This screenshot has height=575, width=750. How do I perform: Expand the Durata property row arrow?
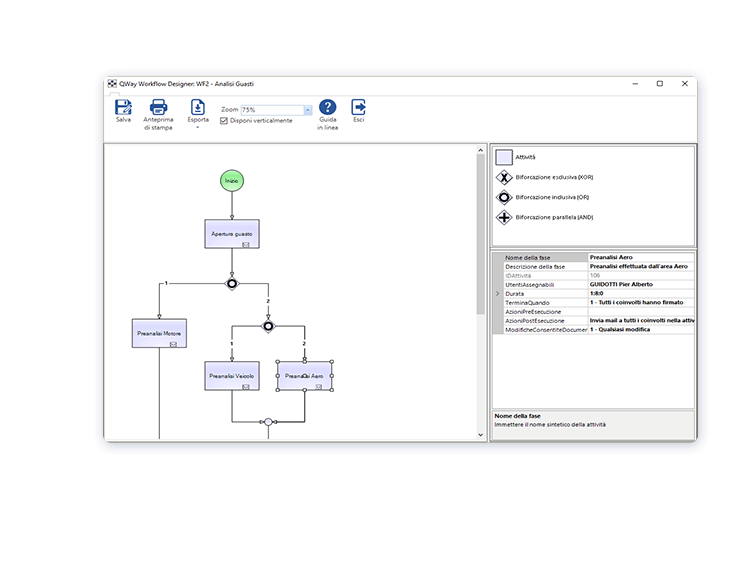pyautogui.click(x=497, y=294)
